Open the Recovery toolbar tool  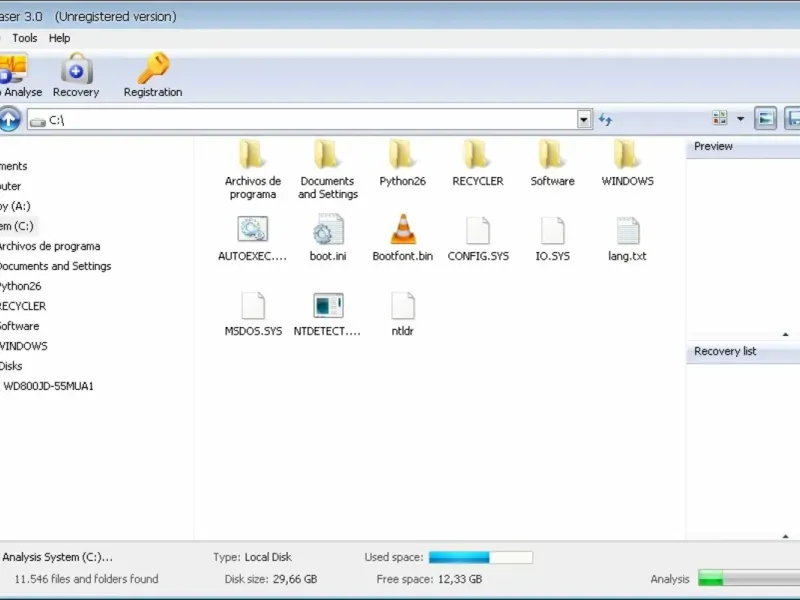point(76,75)
